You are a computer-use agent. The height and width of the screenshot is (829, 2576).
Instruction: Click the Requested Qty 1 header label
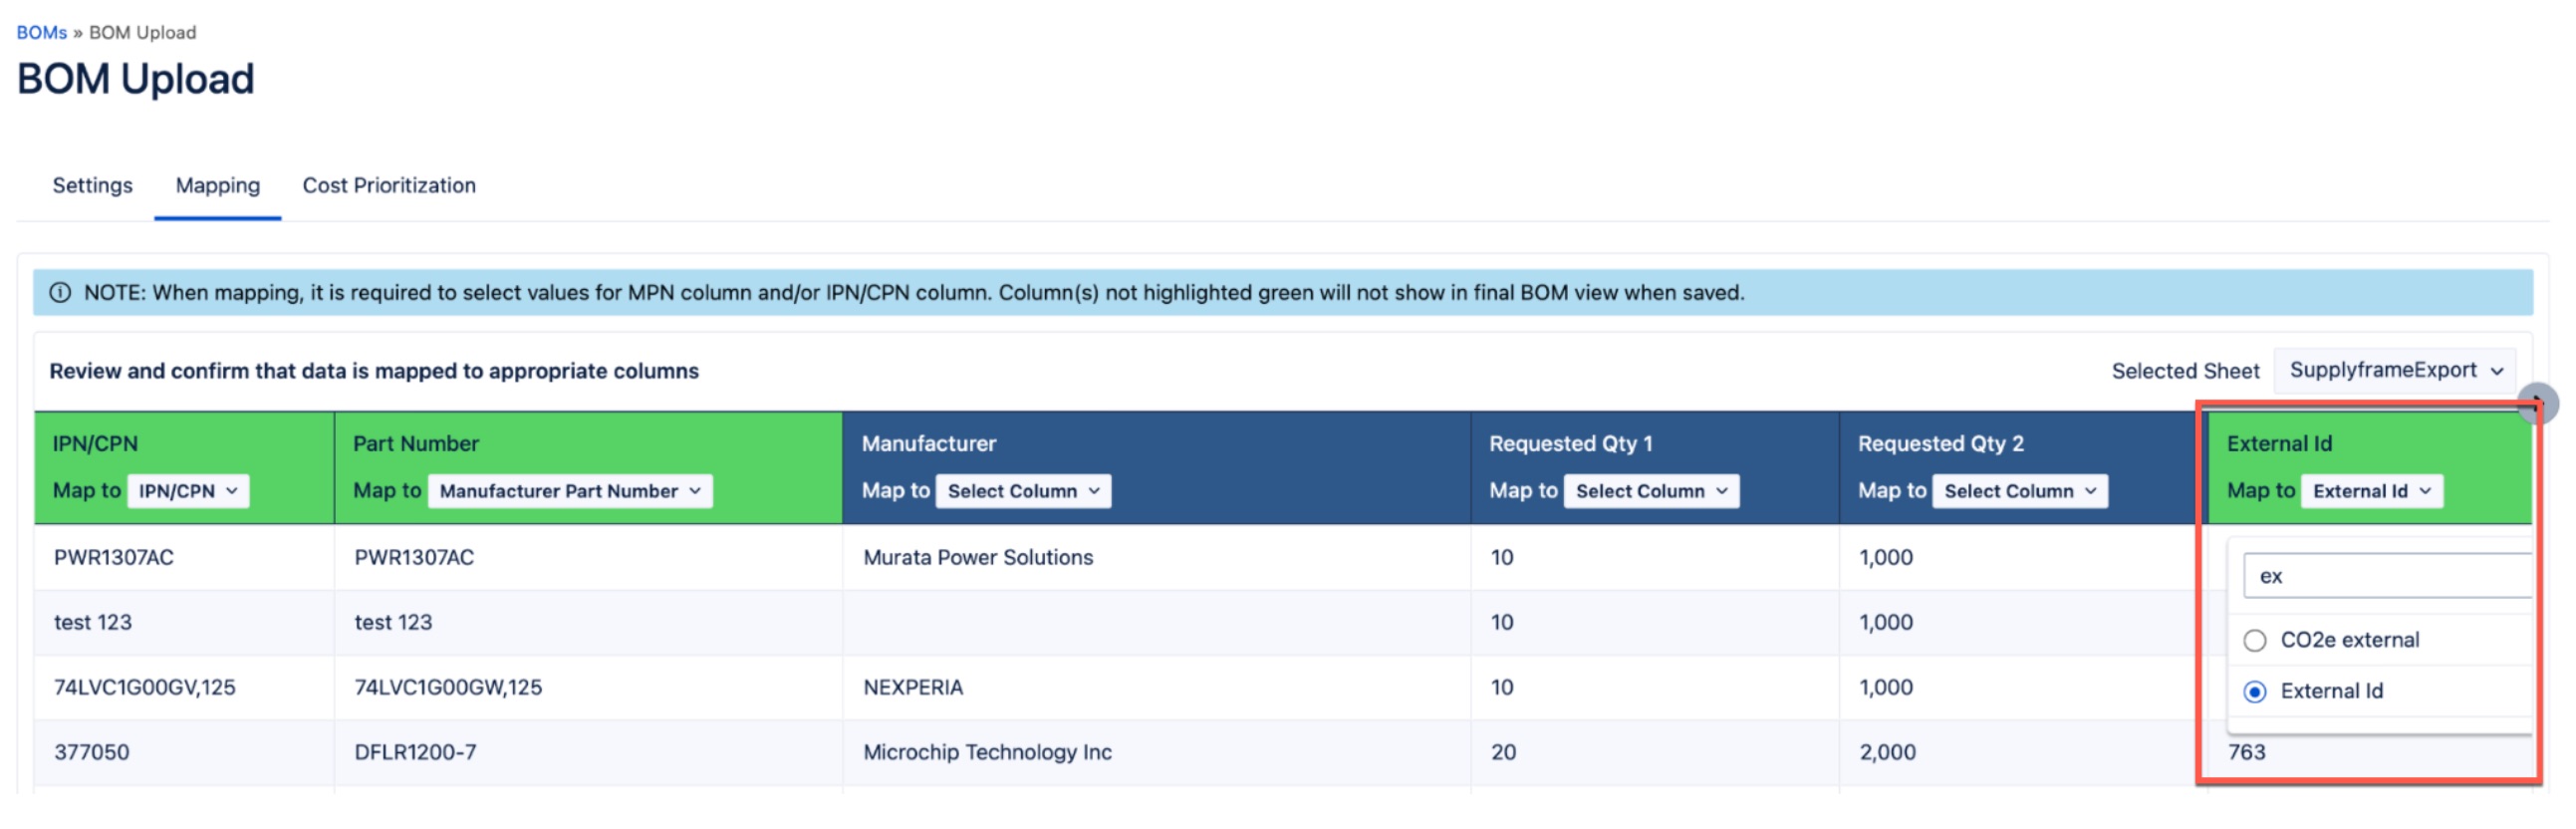pyautogui.click(x=1570, y=444)
